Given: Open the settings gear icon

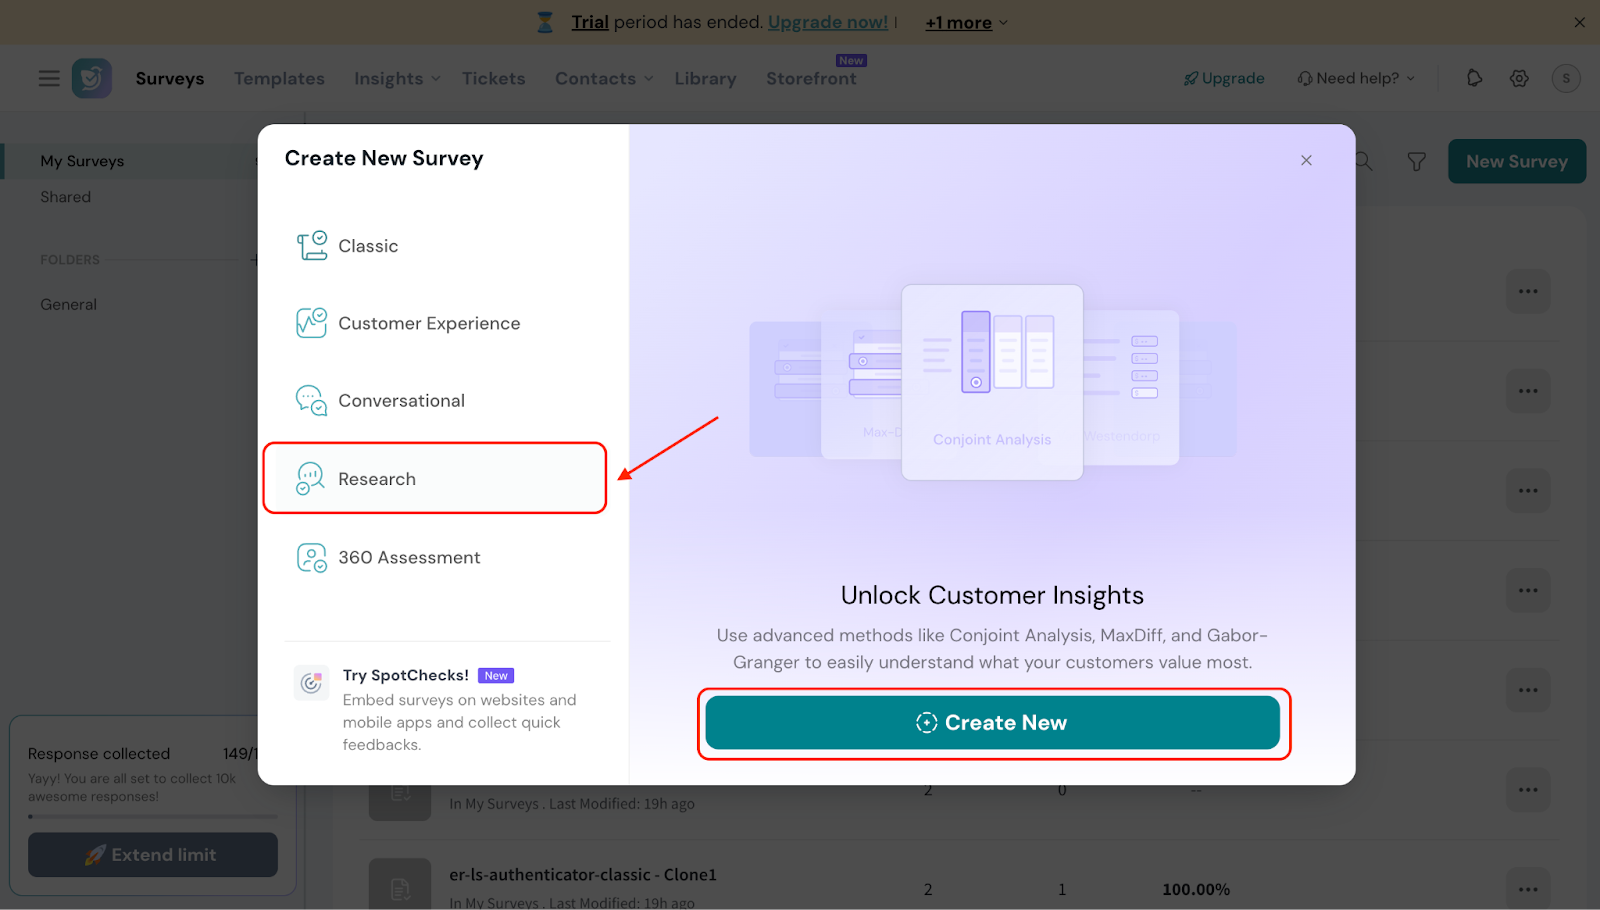Looking at the screenshot, I should click(x=1519, y=78).
